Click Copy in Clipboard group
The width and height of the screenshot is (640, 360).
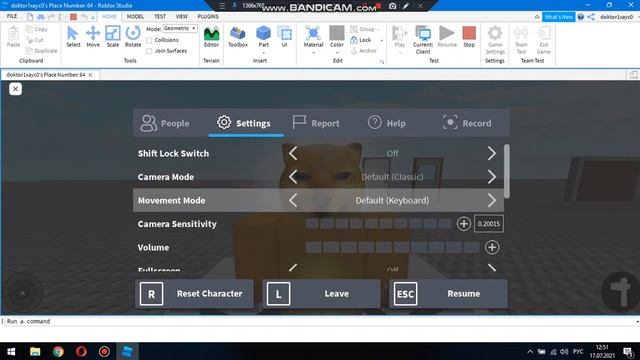pyautogui.click(x=37, y=29)
